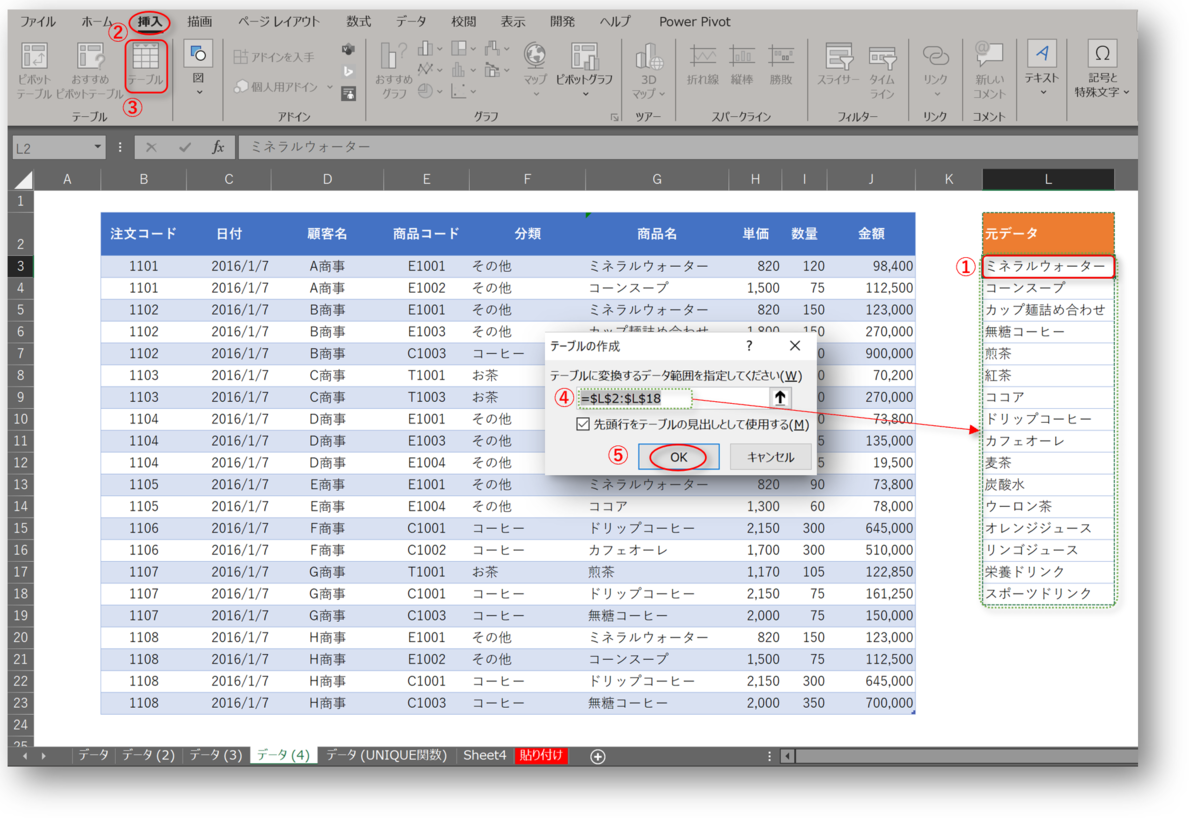Open the chart group dialog launcher
The height and width of the screenshot is (819, 1200).
pyautogui.click(x=615, y=117)
